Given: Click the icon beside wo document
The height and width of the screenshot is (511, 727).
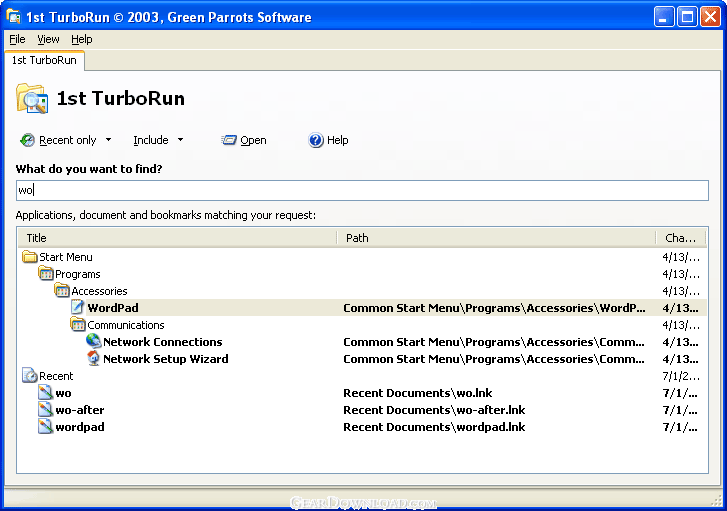Looking at the screenshot, I should tap(45, 393).
